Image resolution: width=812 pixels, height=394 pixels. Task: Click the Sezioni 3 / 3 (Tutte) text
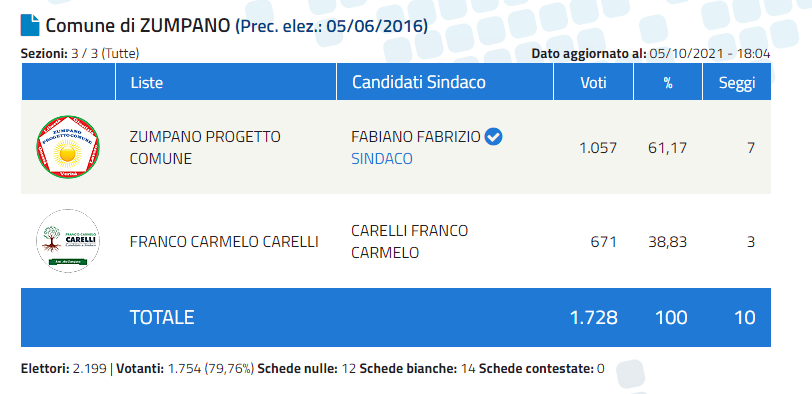pyautogui.click(x=80, y=53)
